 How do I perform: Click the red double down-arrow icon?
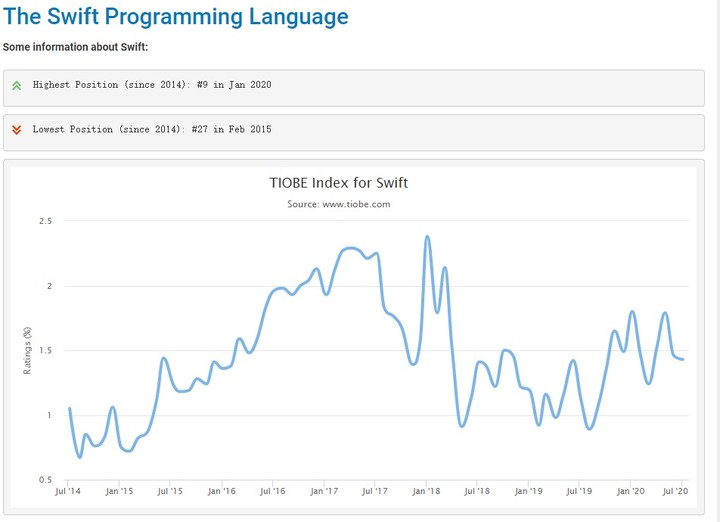(x=16, y=130)
